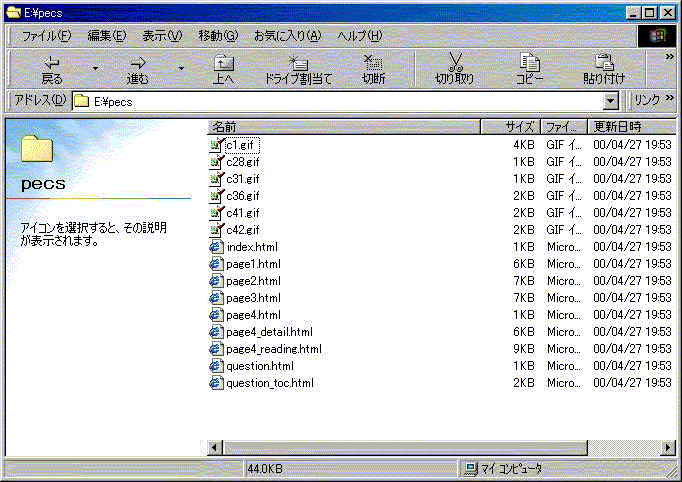This screenshot has width=682, height=482.
Task: Click the Forward (進む) toolbar button
Action: click(x=137, y=70)
